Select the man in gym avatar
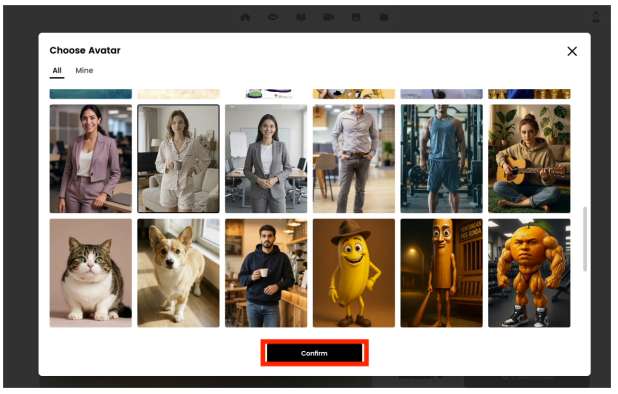The height and width of the screenshot is (394, 618). point(441,158)
